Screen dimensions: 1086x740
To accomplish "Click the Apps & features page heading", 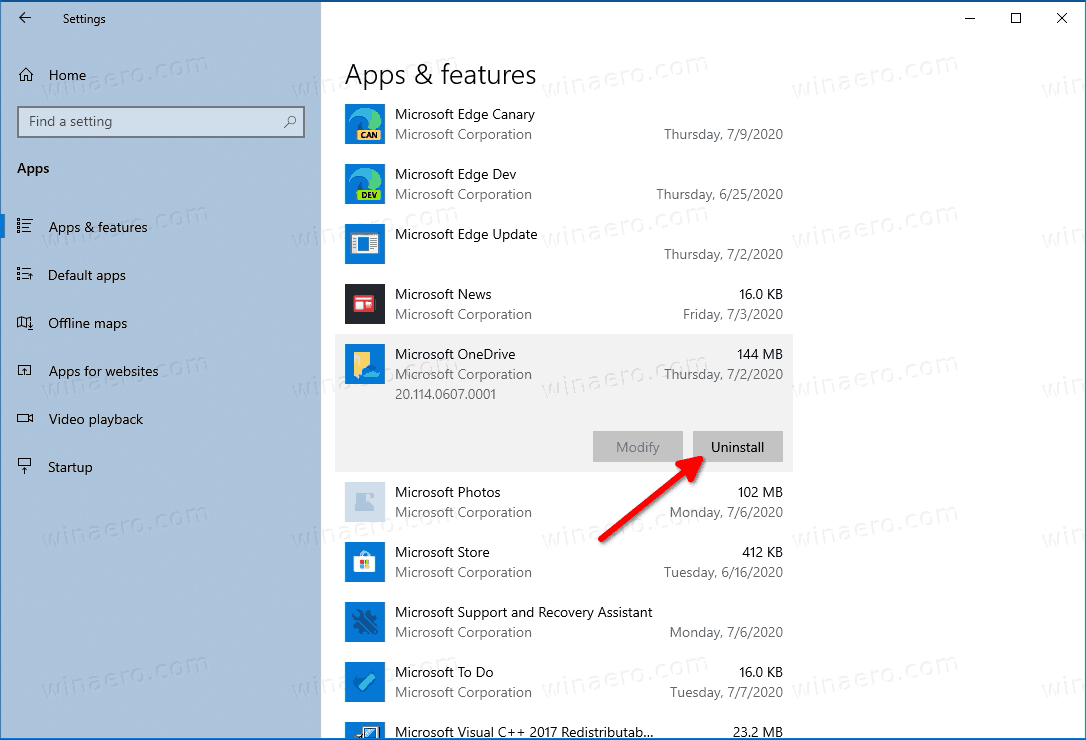I will [440, 75].
